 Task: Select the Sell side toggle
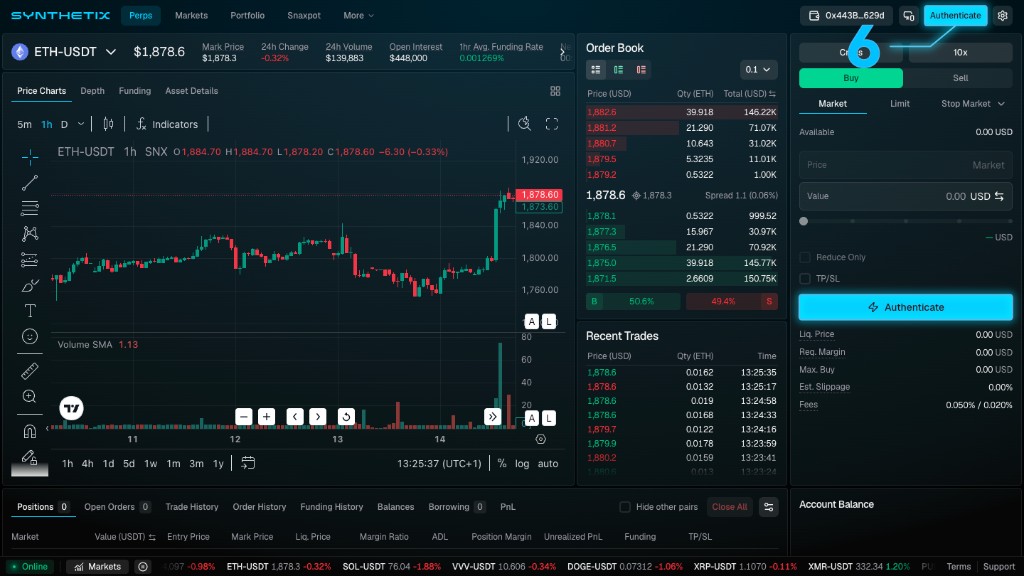(960, 78)
